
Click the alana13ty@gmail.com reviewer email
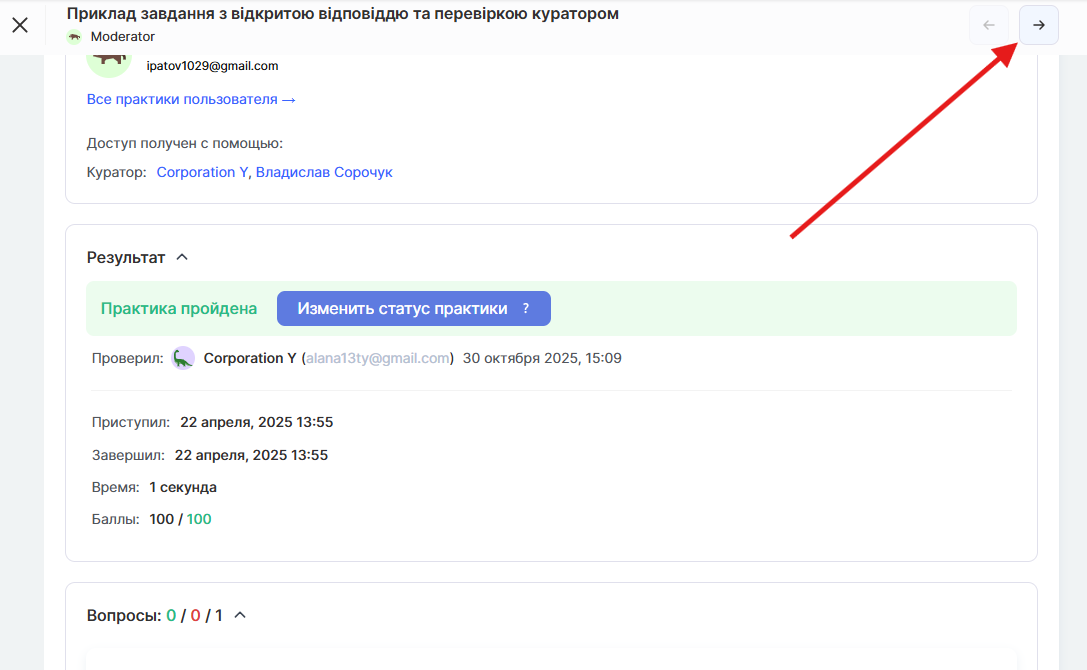[x=378, y=358]
